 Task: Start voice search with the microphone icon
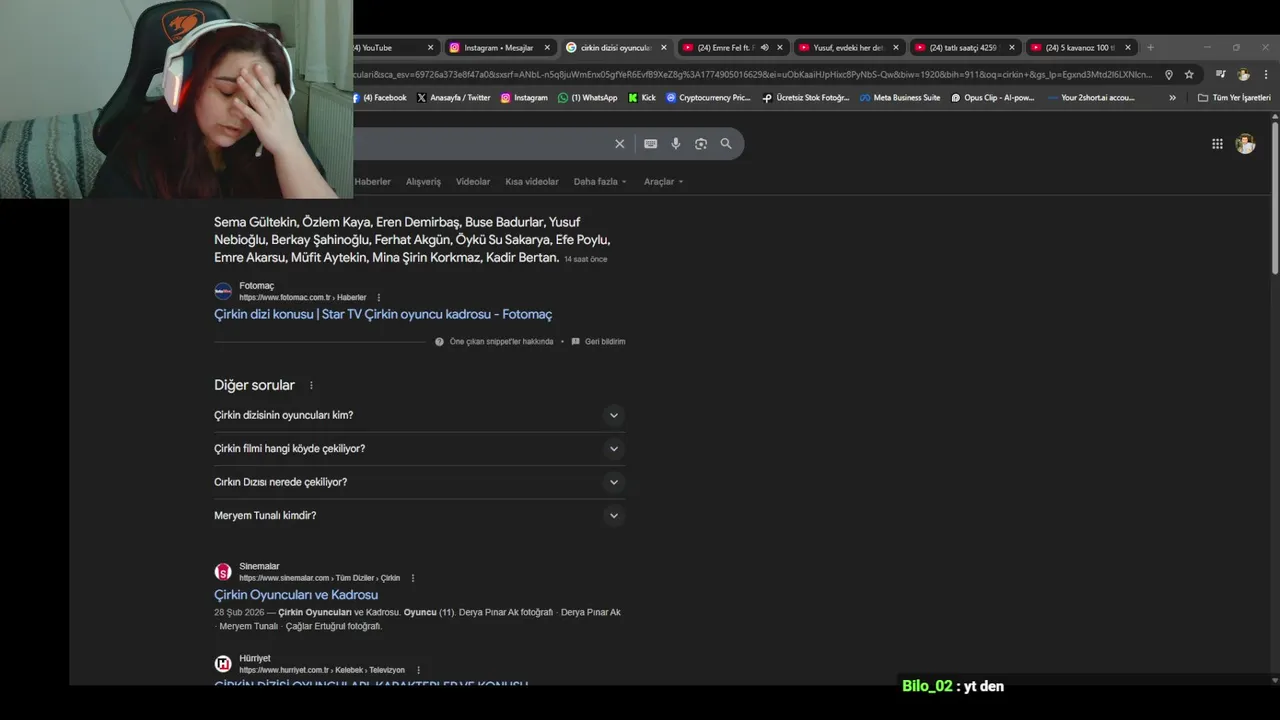pos(676,144)
